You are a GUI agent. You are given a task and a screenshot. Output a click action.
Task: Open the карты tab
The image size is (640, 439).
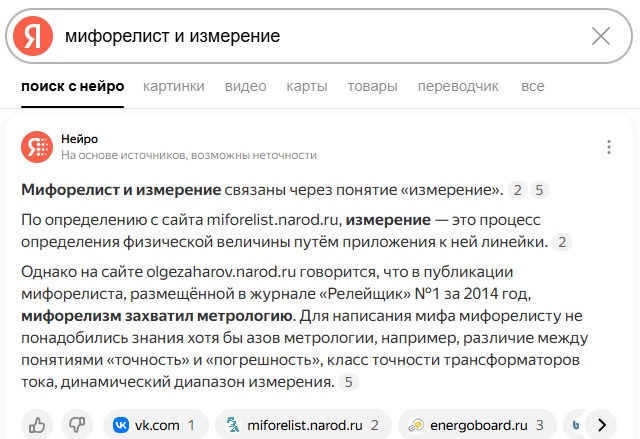(x=307, y=86)
